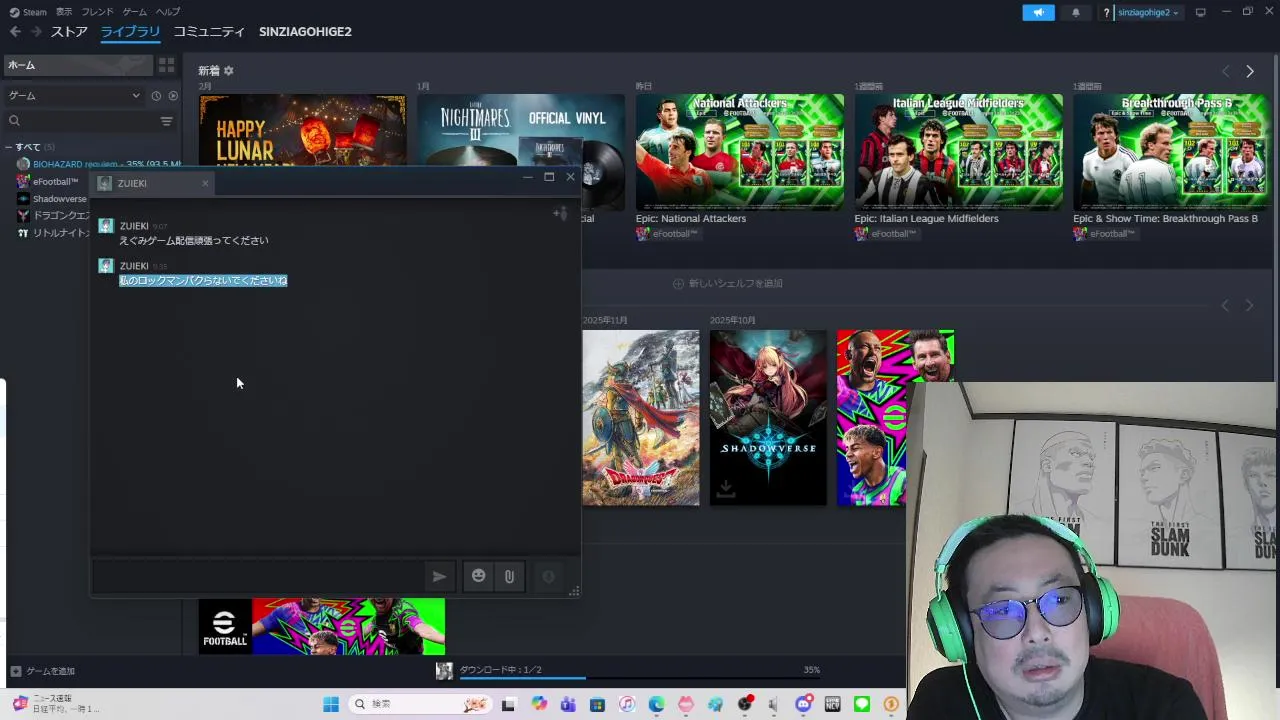Click the voice chat microphone icon
Screen dimensions: 1280x720
tap(547, 576)
